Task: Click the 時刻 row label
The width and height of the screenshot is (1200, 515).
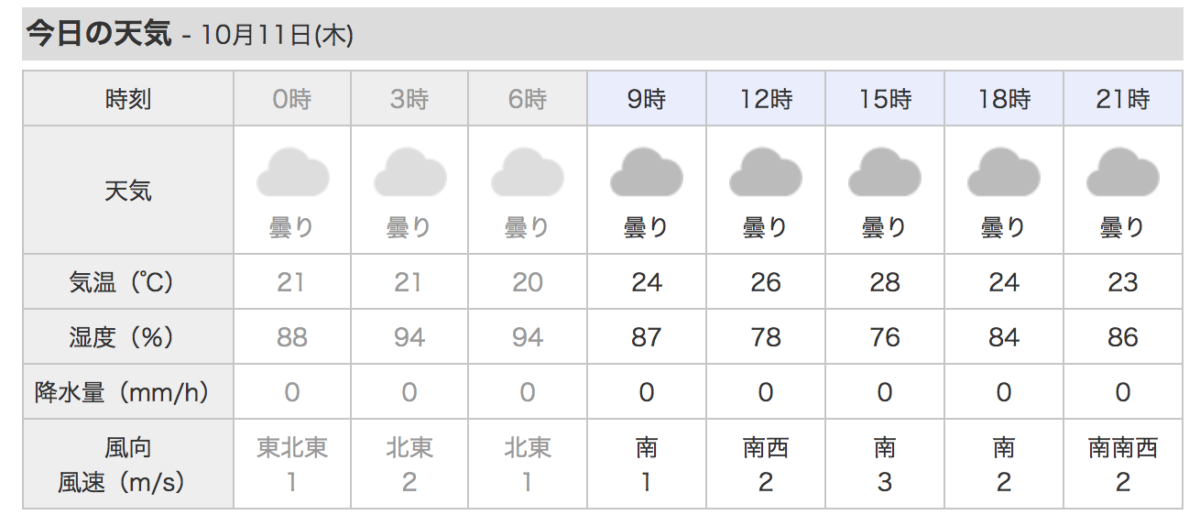Action: pos(128,99)
